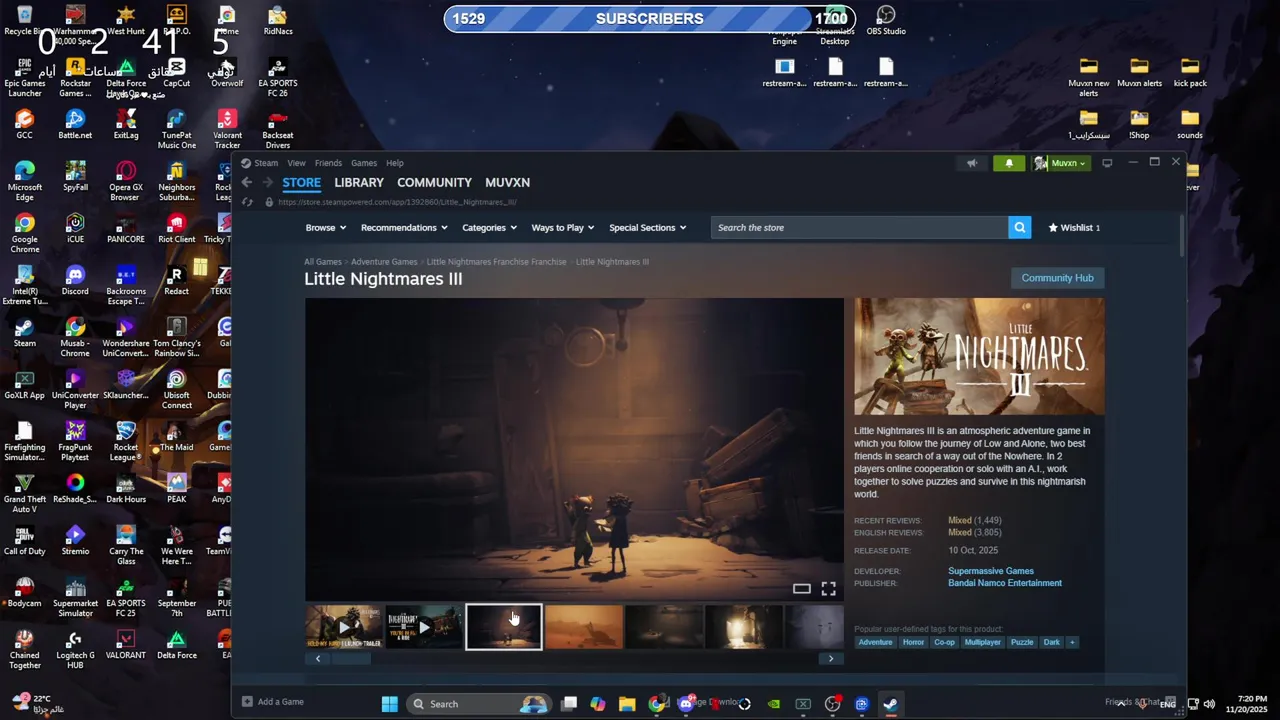Open the Browse dropdown menu

(x=325, y=228)
